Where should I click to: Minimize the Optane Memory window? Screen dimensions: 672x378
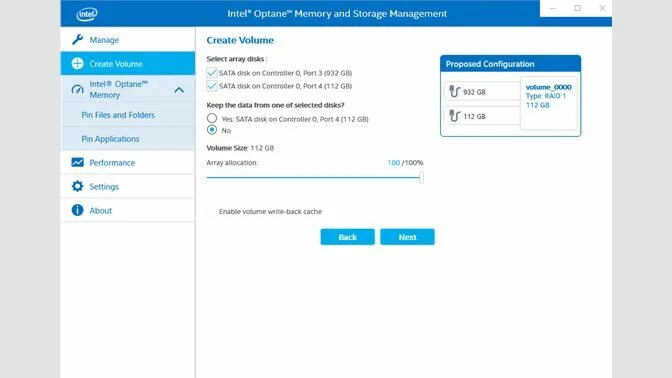552,8
